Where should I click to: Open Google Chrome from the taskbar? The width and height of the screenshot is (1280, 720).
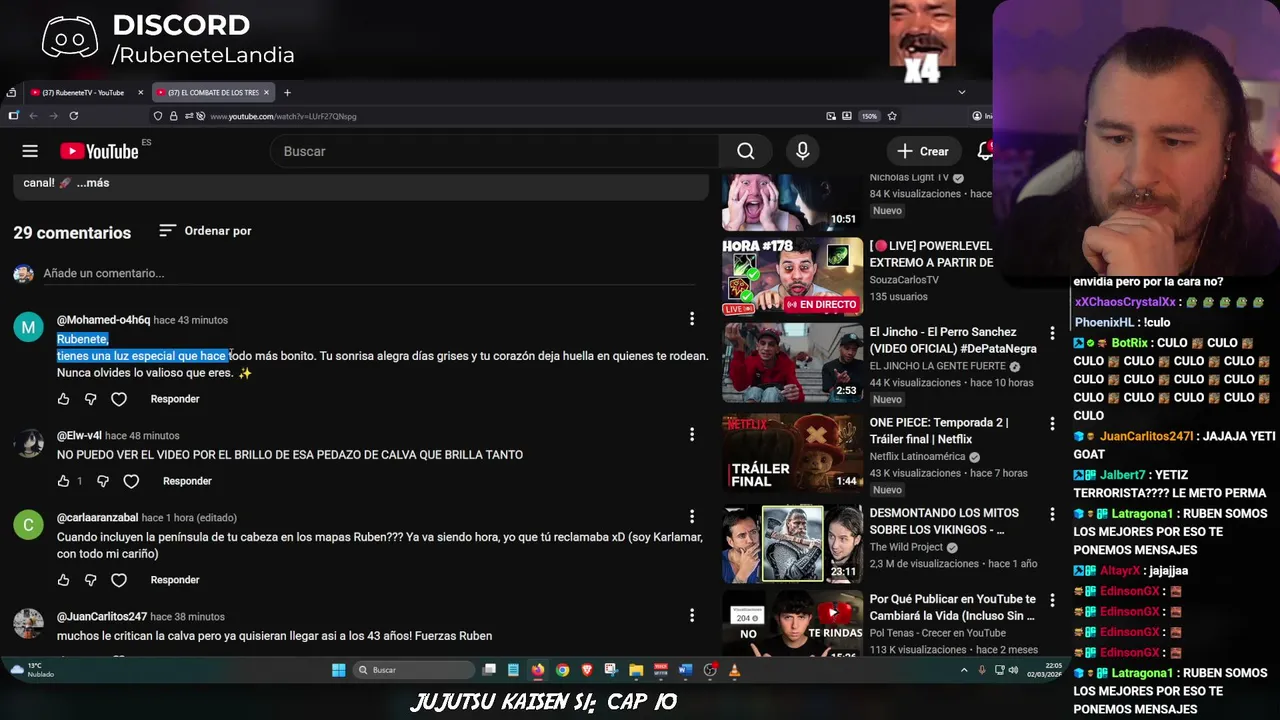click(562, 670)
